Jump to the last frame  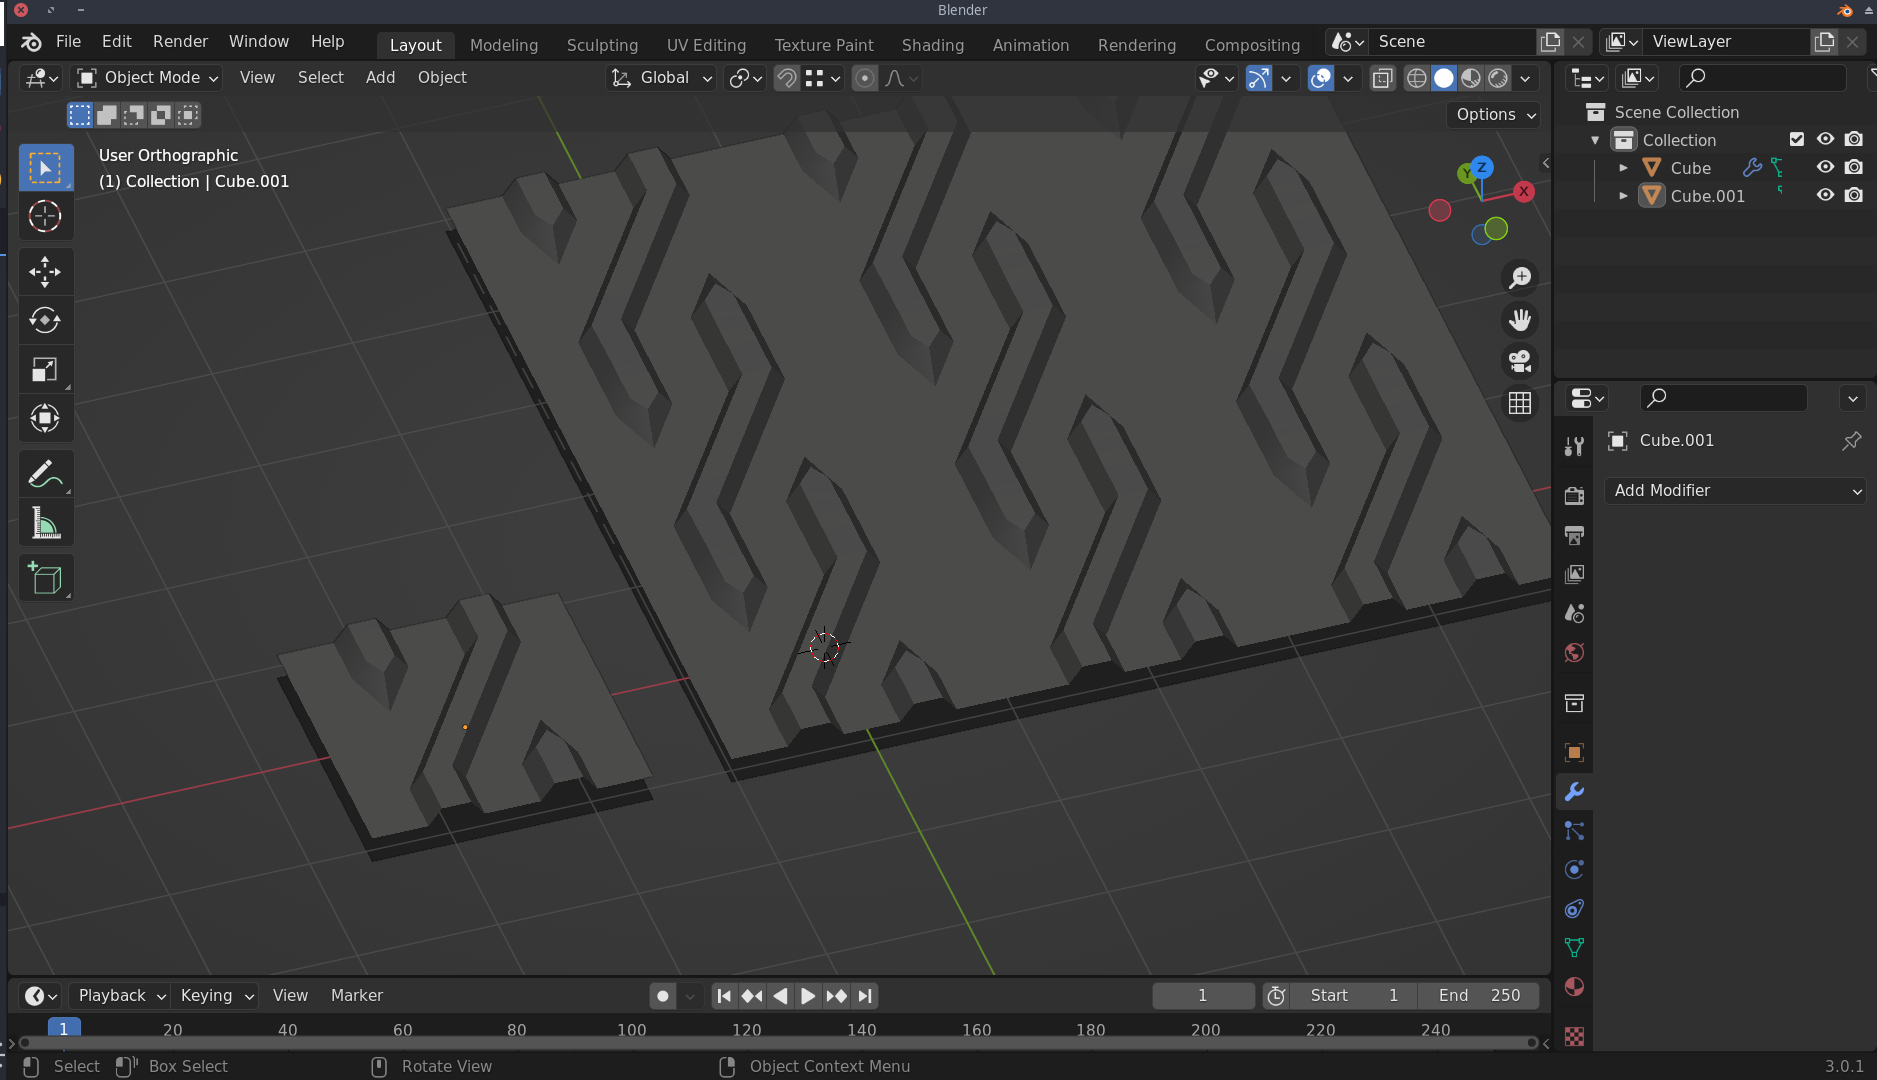click(x=866, y=996)
